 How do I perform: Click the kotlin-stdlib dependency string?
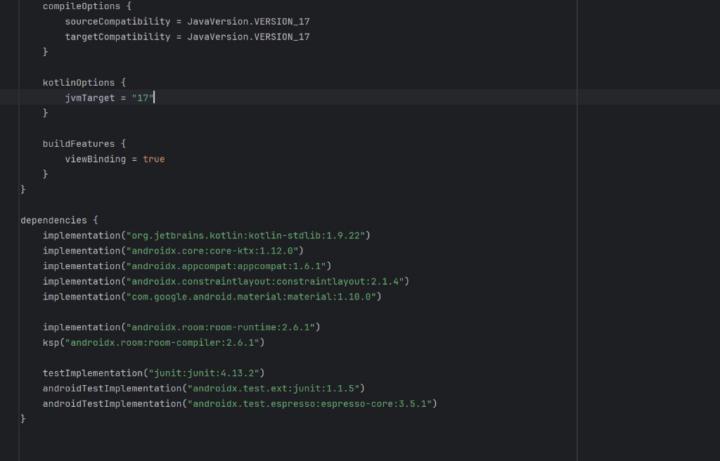click(x=245, y=235)
